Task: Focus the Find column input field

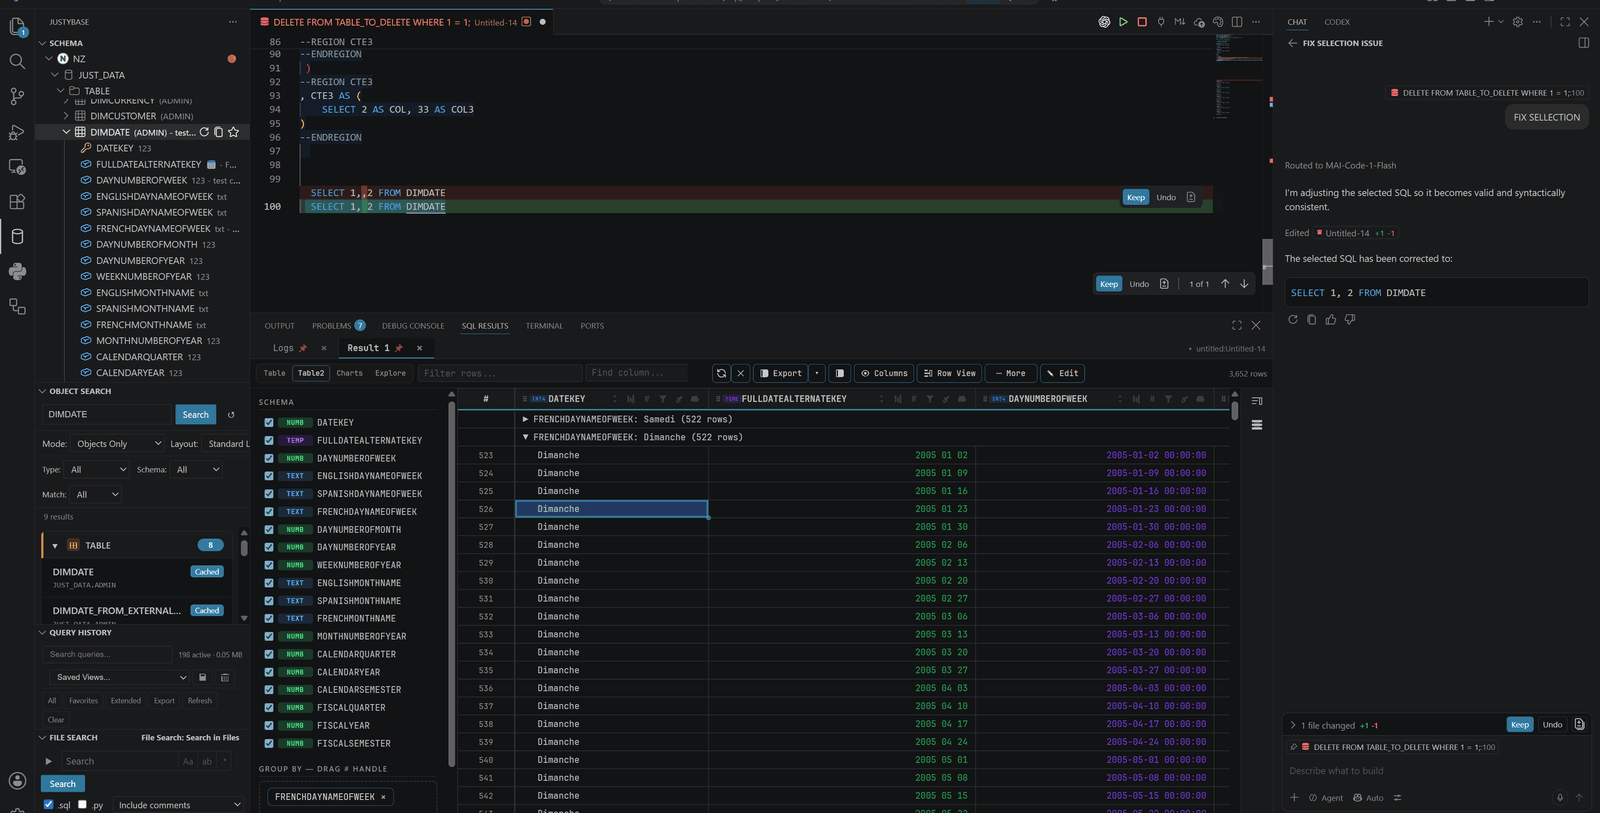Action: [x=636, y=373]
